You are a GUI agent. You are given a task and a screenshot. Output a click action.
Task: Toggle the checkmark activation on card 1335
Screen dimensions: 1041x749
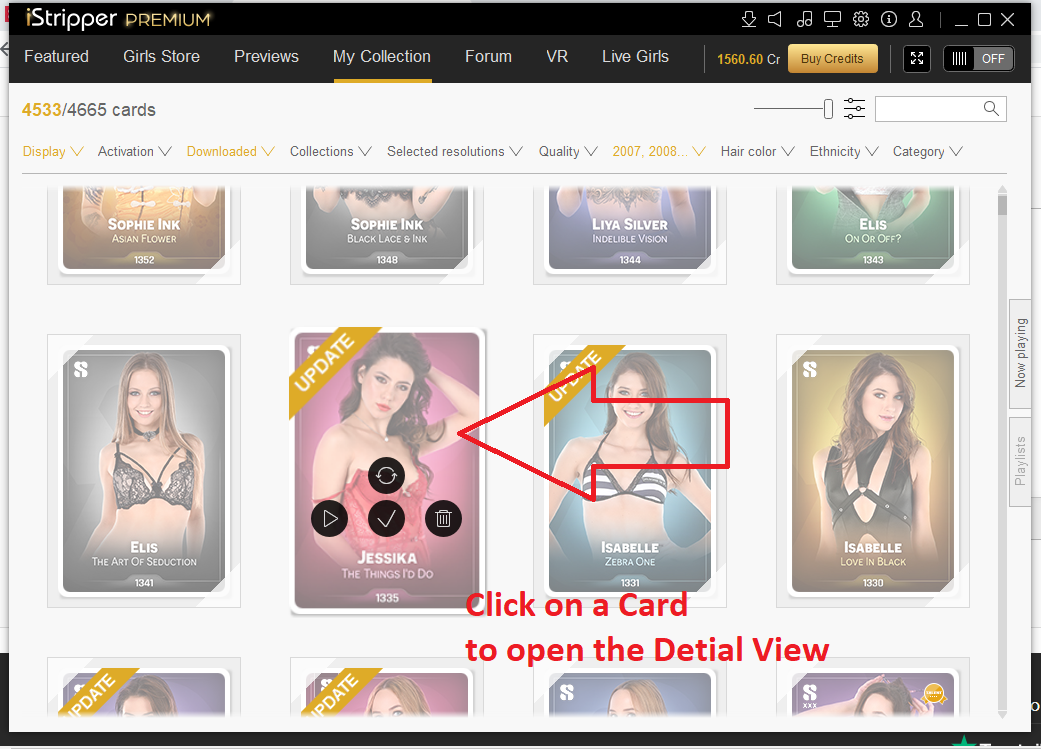386,518
